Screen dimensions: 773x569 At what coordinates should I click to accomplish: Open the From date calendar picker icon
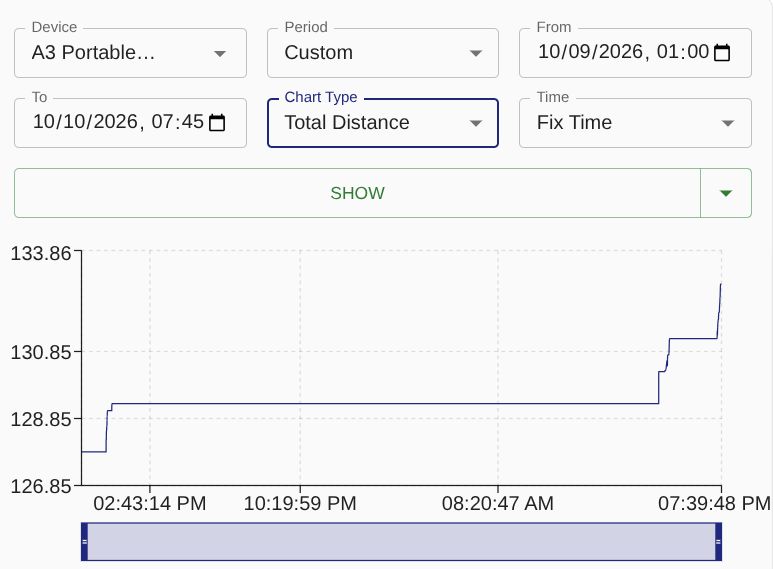(x=722, y=52)
